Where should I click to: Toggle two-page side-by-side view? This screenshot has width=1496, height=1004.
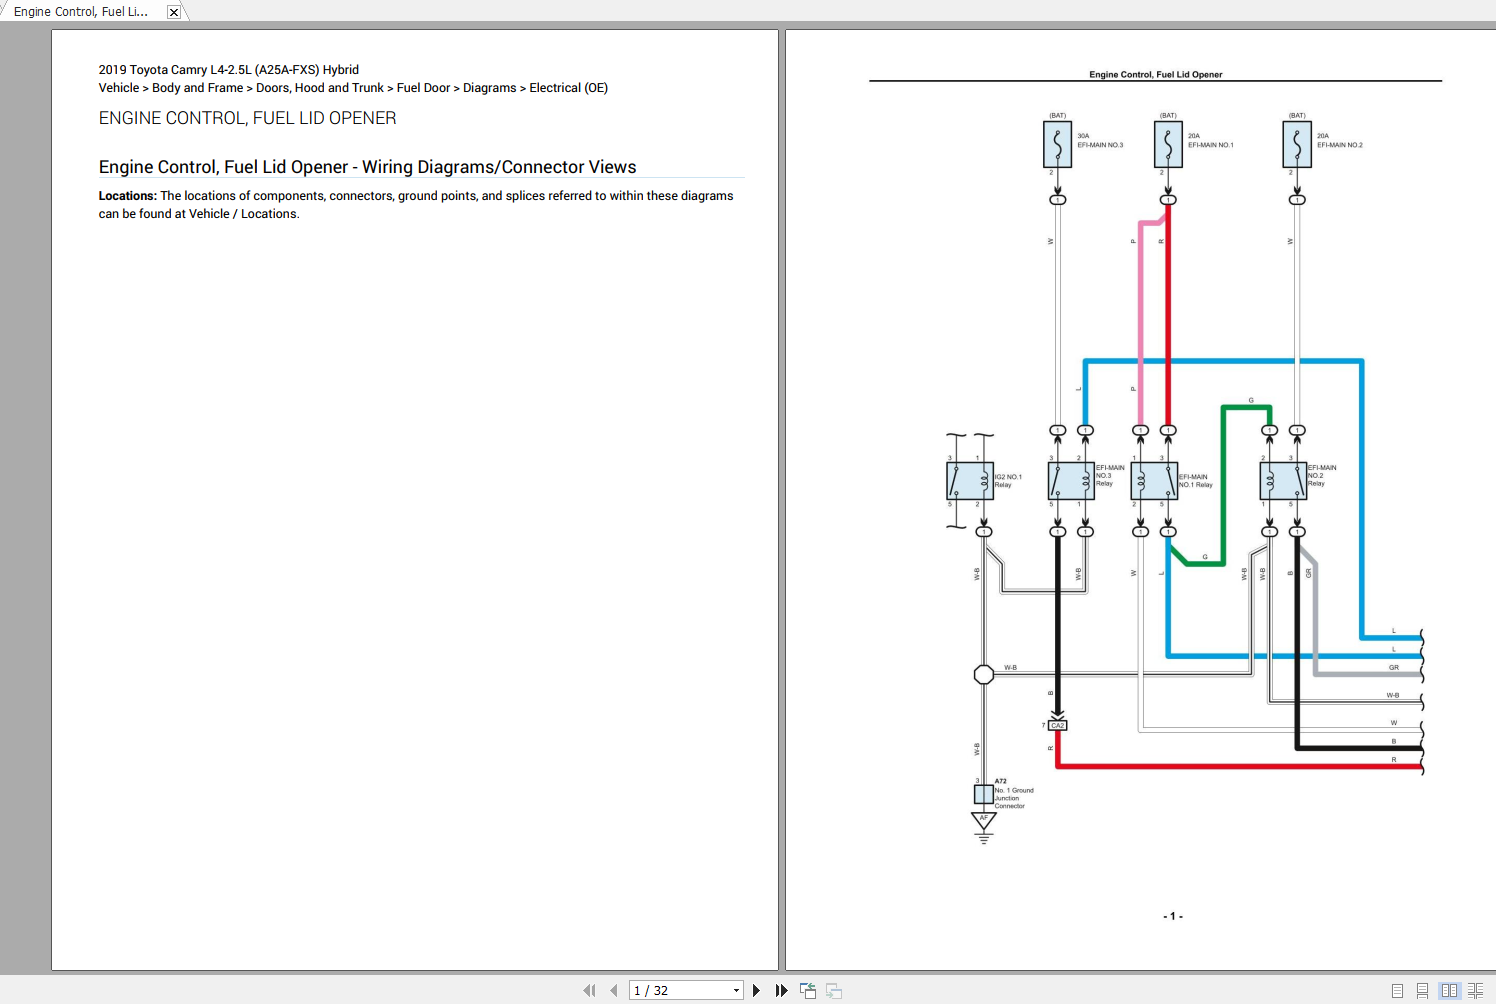click(1452, 990)
